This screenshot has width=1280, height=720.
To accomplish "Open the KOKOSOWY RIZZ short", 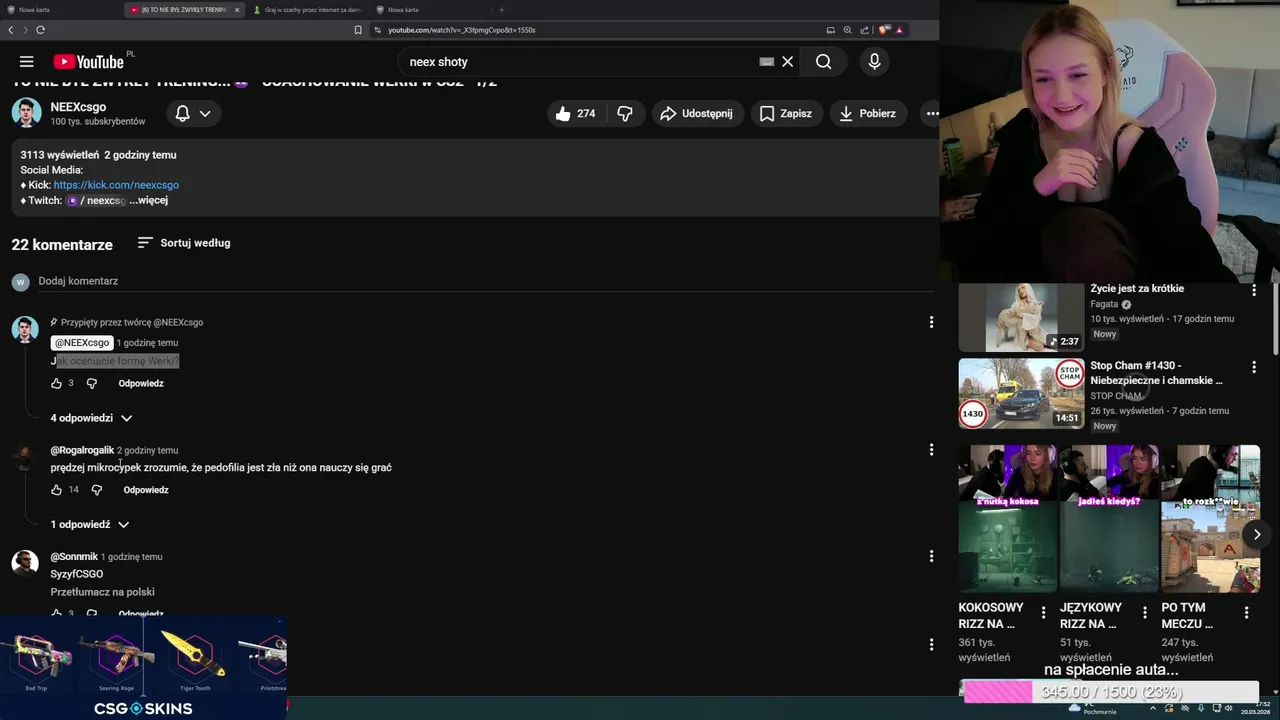I will click(x=1007, y=518).
